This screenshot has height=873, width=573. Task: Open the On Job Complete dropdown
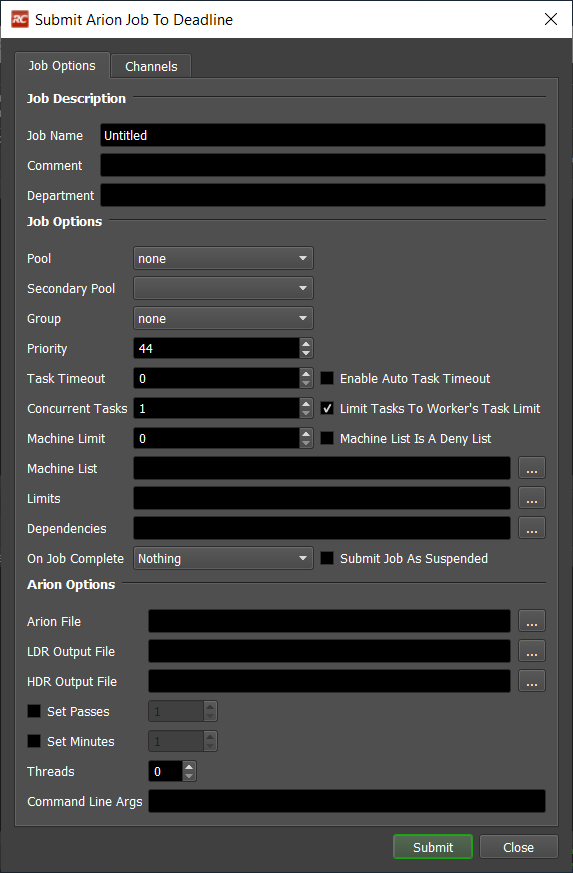click(x=223, y=558)
